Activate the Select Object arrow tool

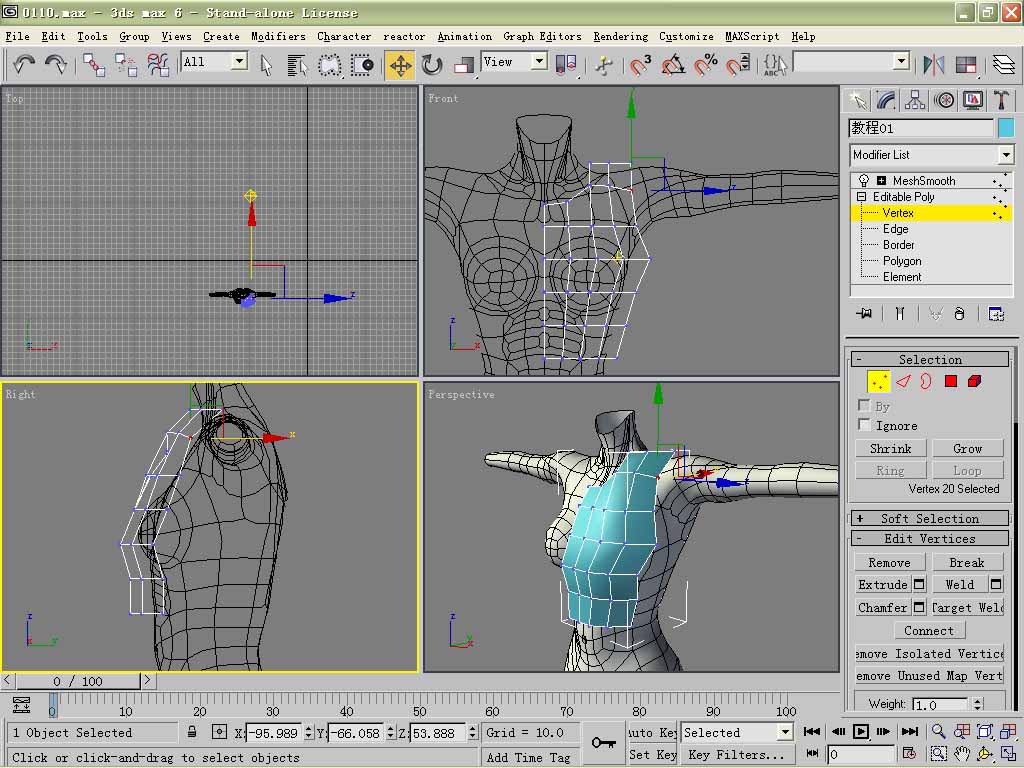pyautogui.click(x=266, y=65)
